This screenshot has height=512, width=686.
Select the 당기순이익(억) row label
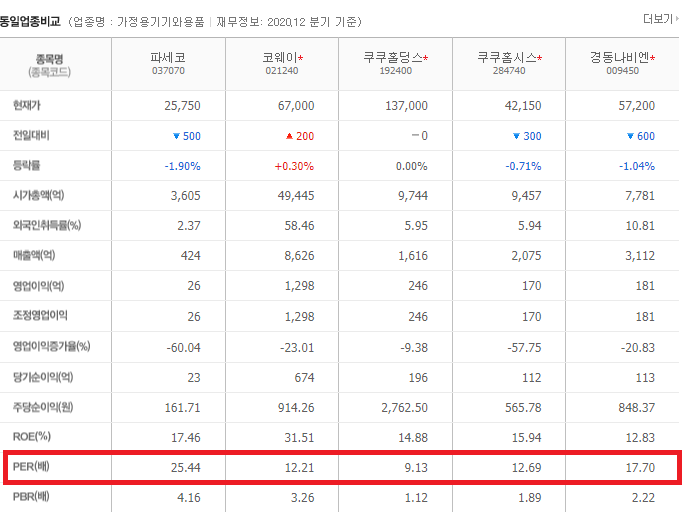pyautogui.click(x=43, y=377)
